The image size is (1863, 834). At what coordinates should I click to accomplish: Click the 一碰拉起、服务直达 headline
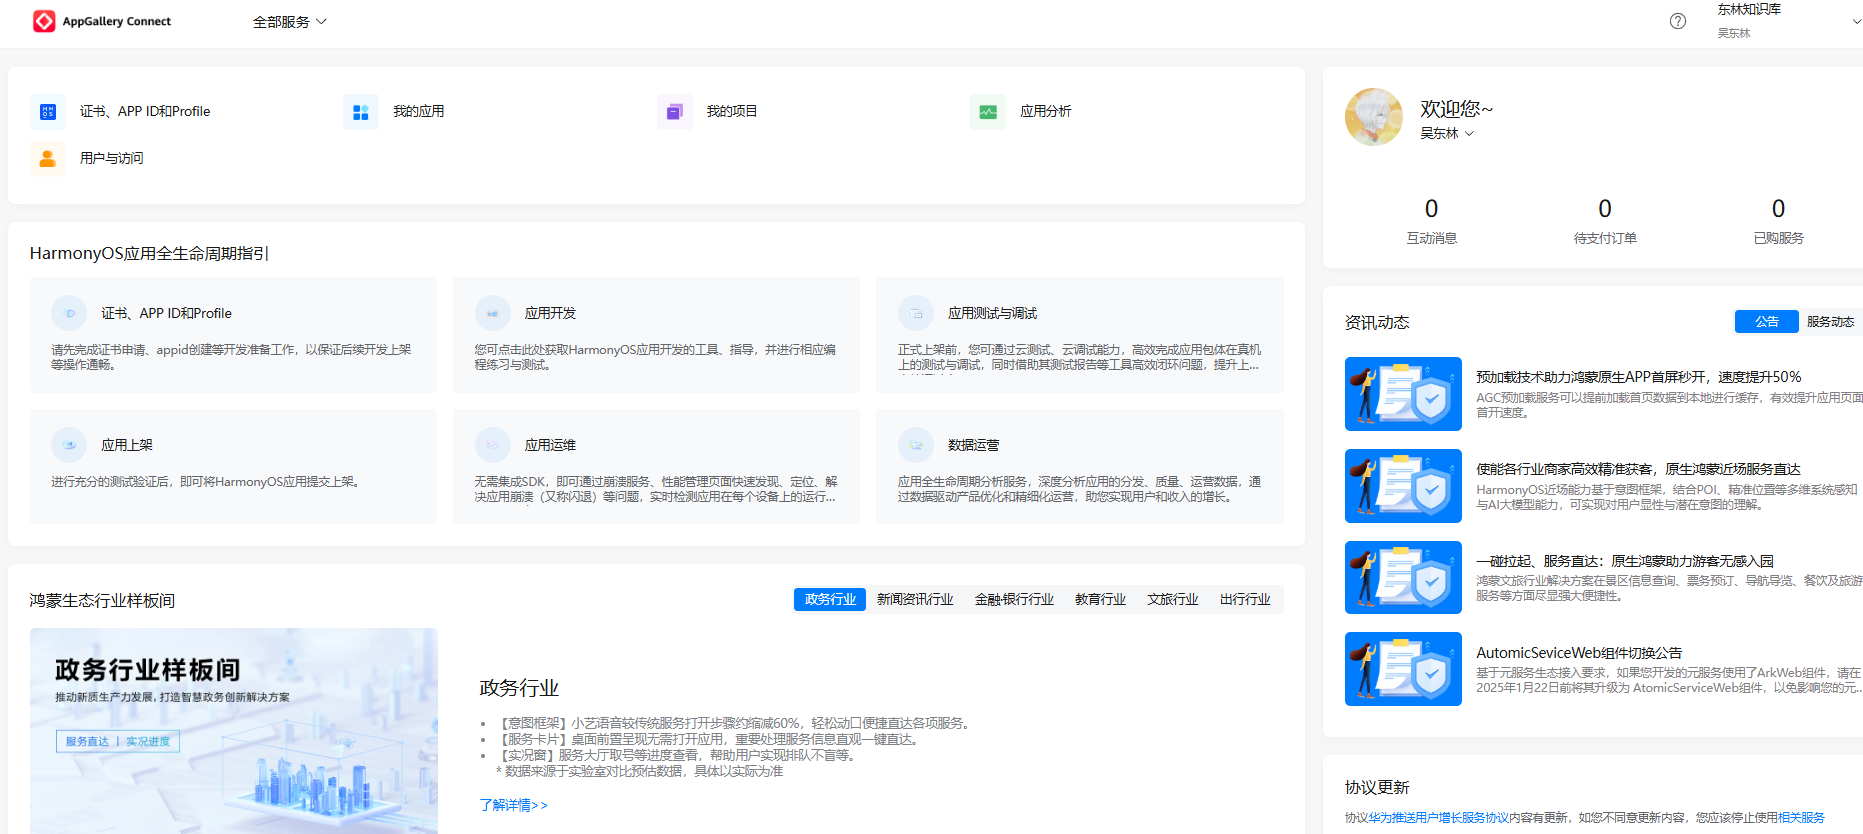click(x=1625, y=561)
